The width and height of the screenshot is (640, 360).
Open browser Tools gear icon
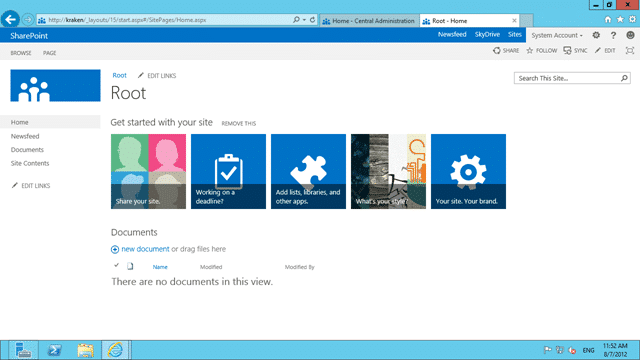tap(632, 19)
